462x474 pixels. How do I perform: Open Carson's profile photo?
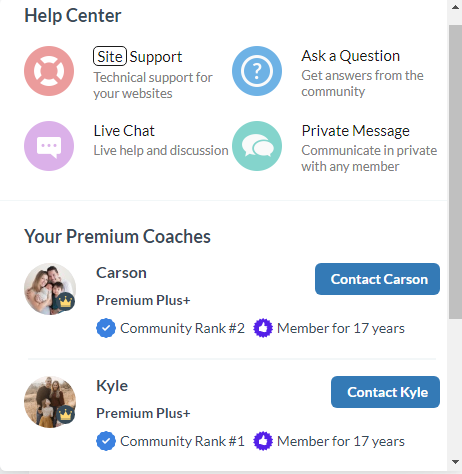click(50, 289)
